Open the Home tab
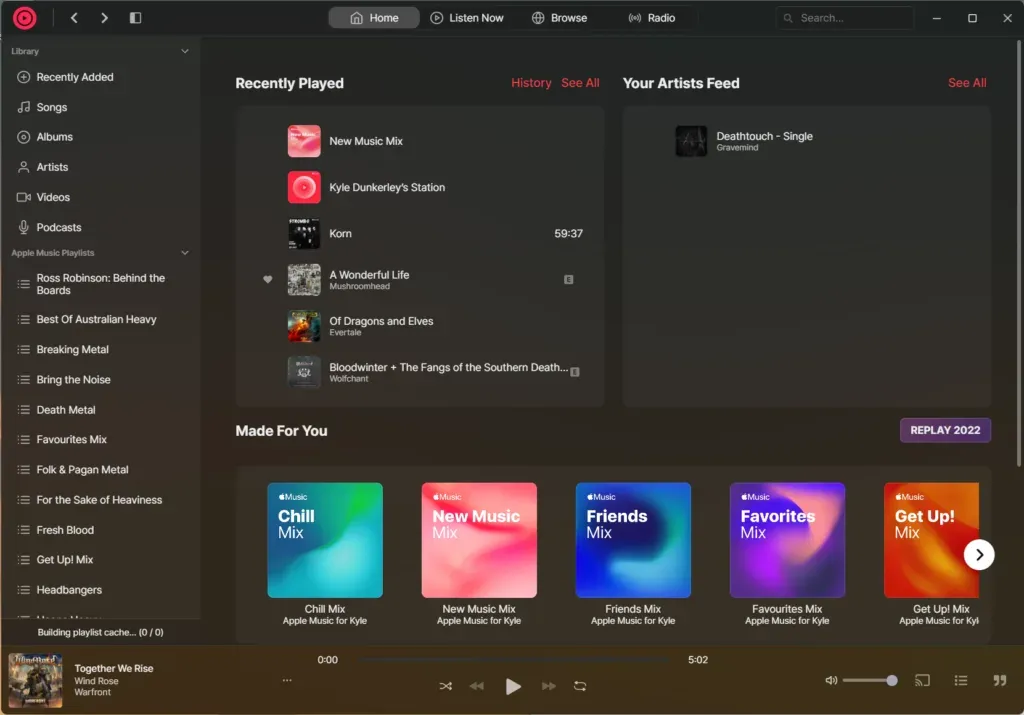This screenshot has height=715, width=1024. [374, 18]
